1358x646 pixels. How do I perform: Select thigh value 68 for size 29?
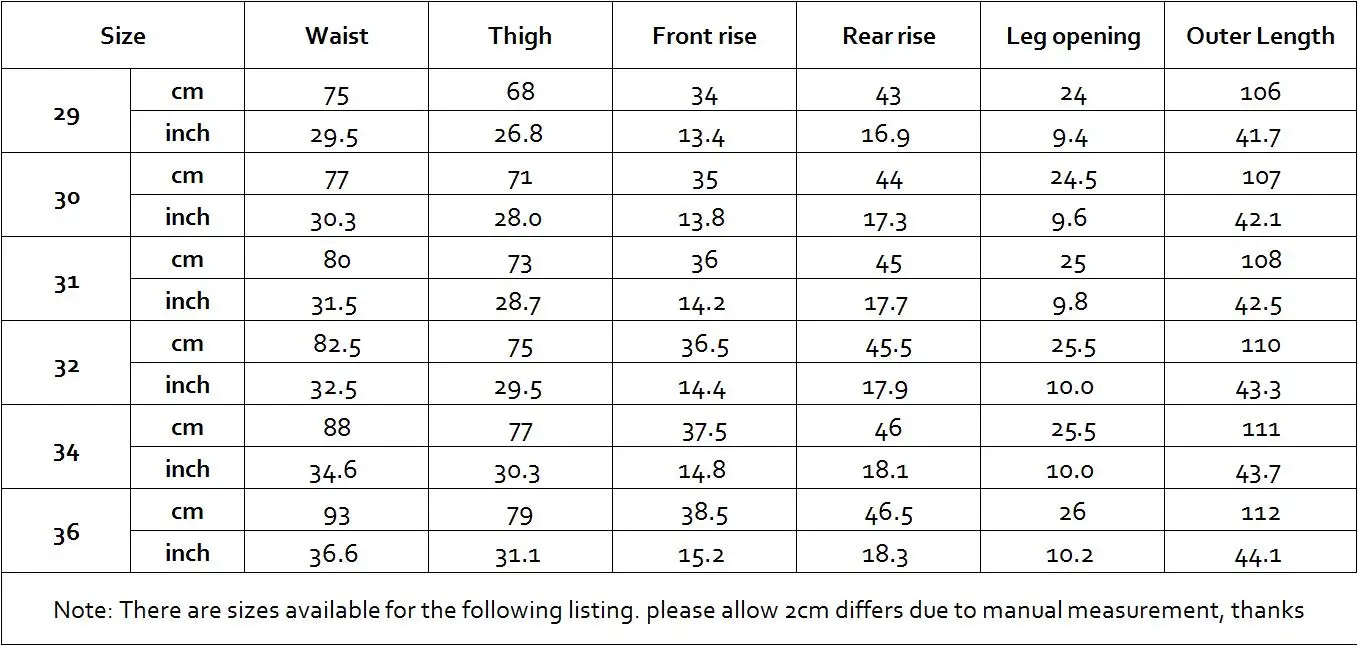click(x=520, y=92)
